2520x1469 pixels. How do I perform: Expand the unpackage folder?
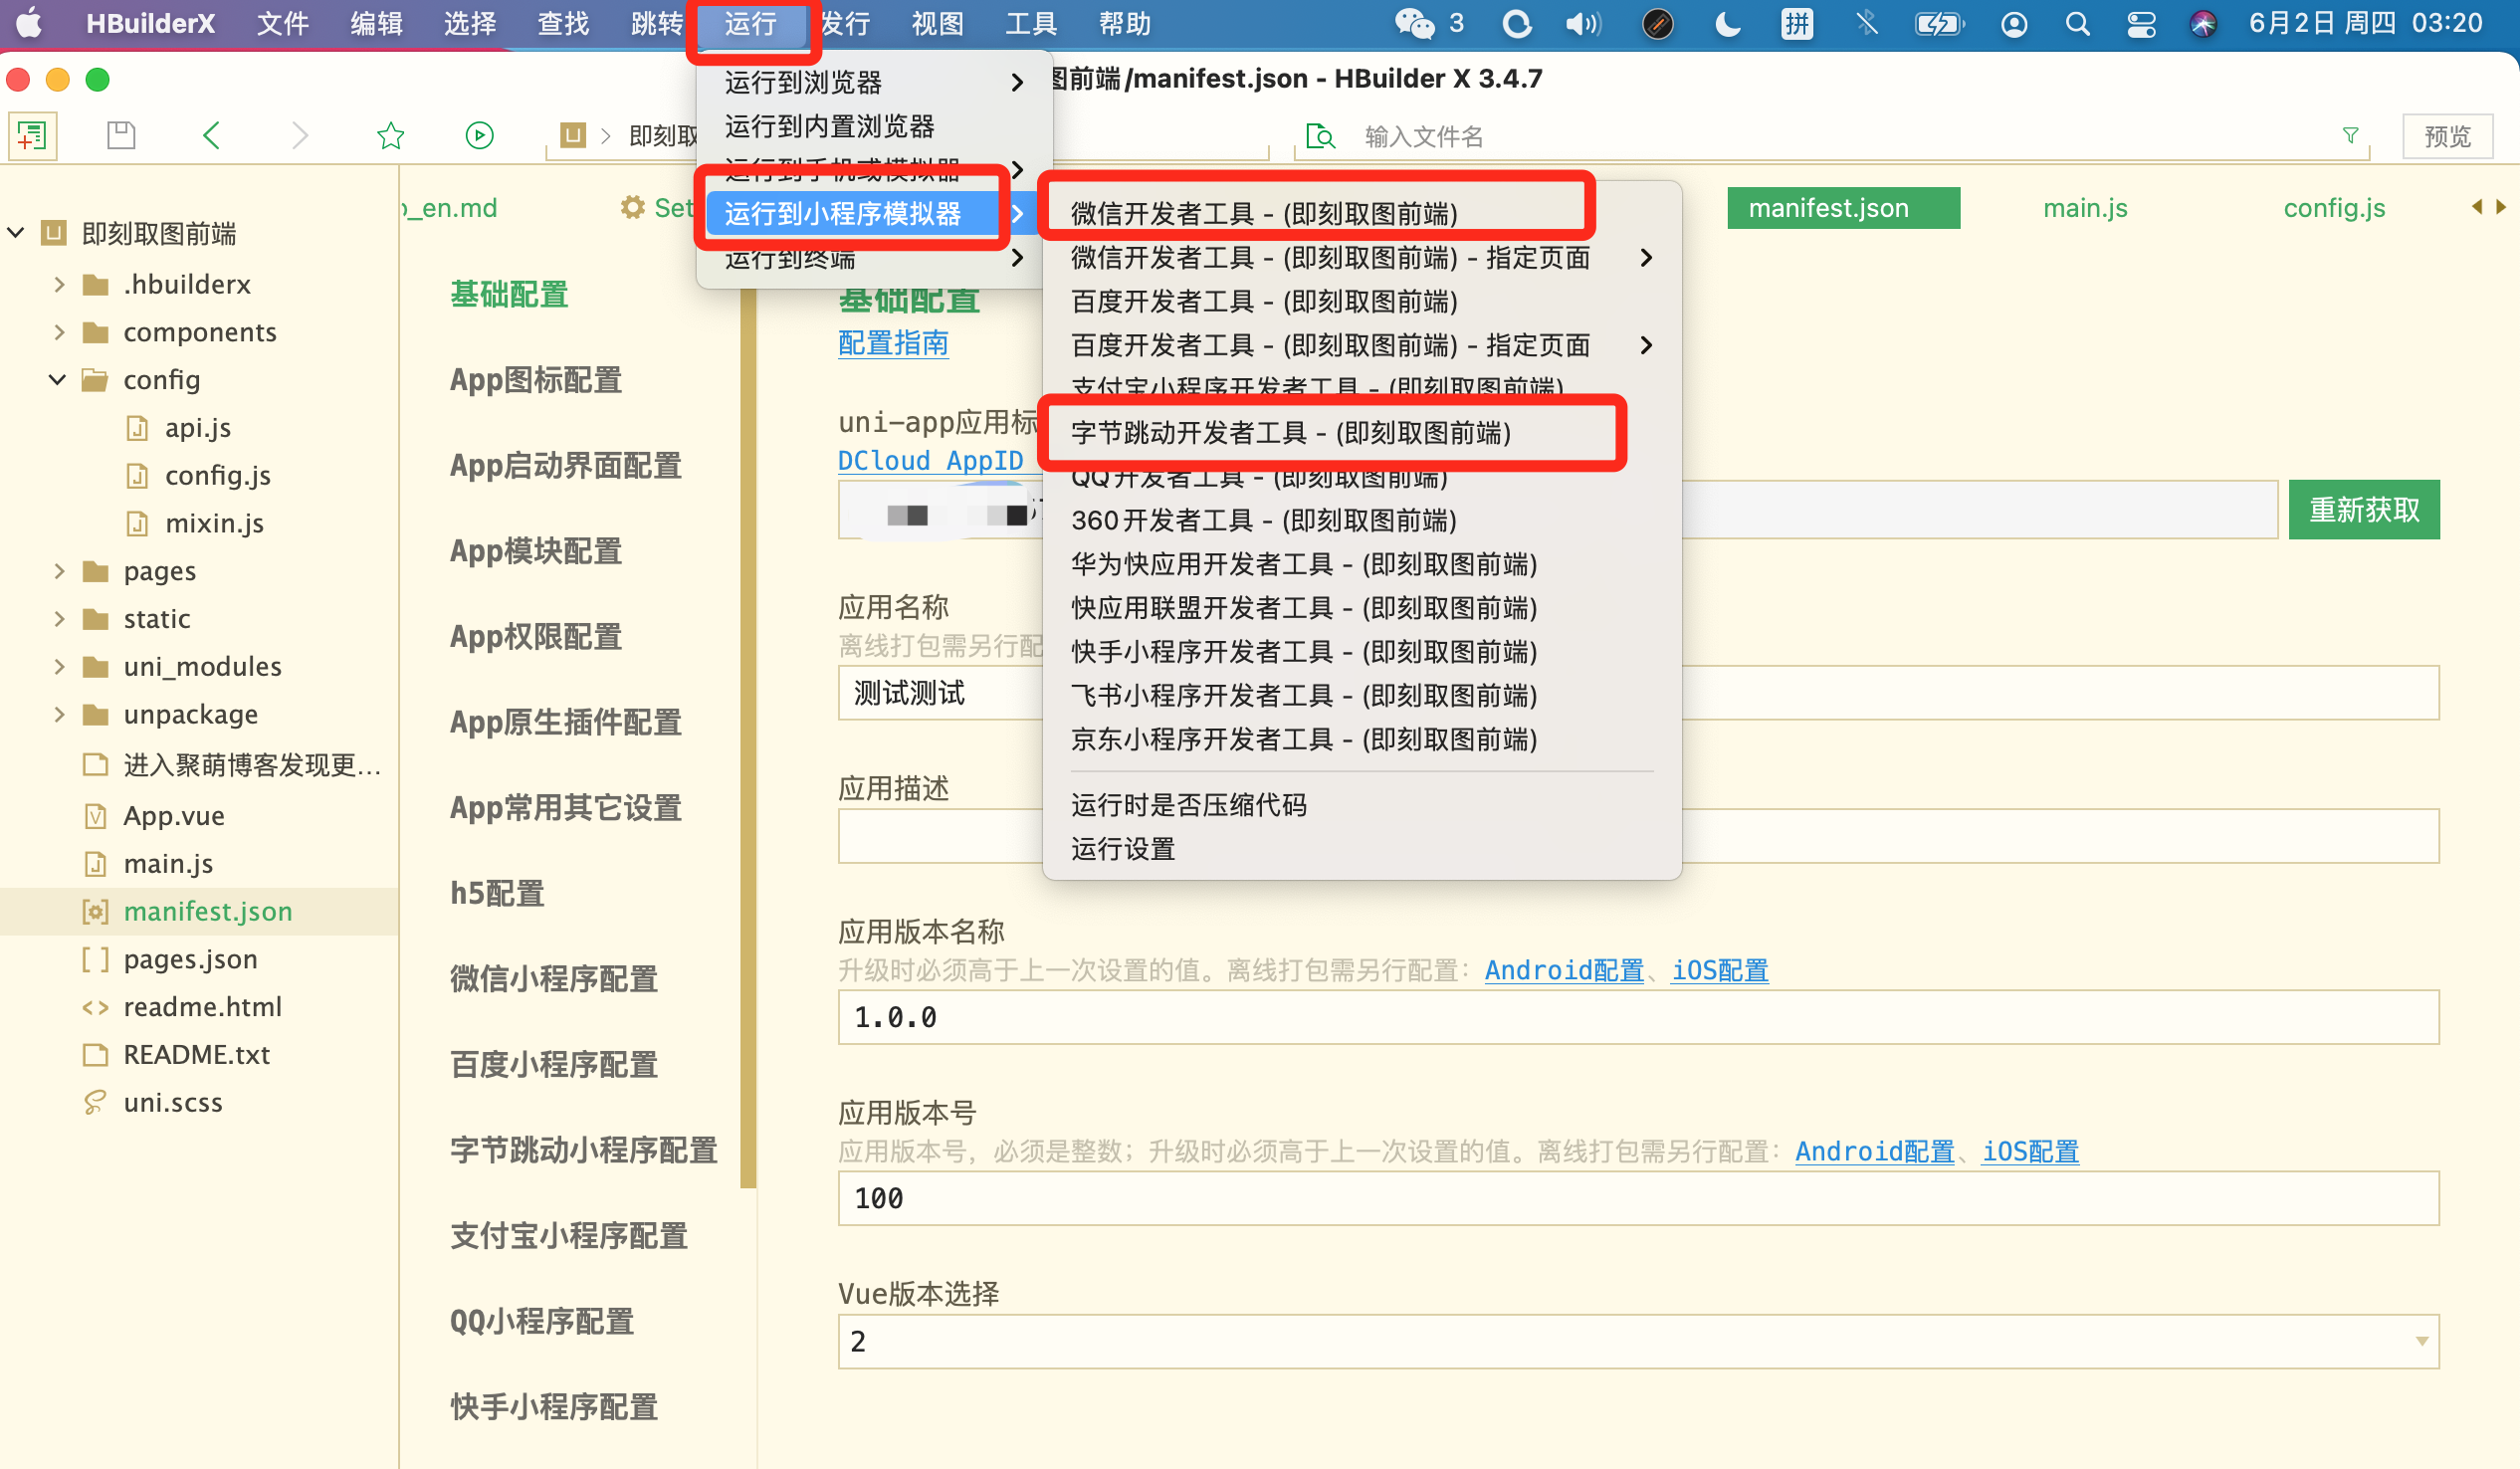[x=59, y=714]
